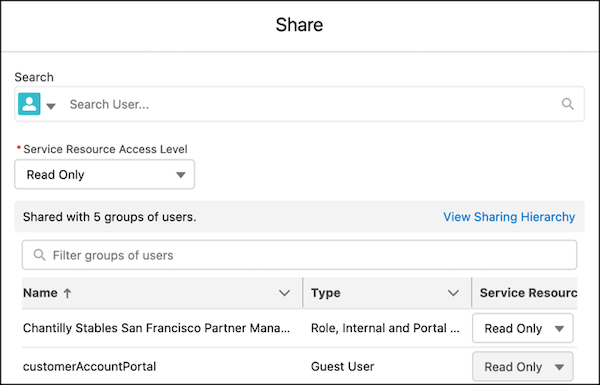The width and height of the screenshot is (600, 385).
Task: Click the Share dialog title
Action: tap(299, 25)
